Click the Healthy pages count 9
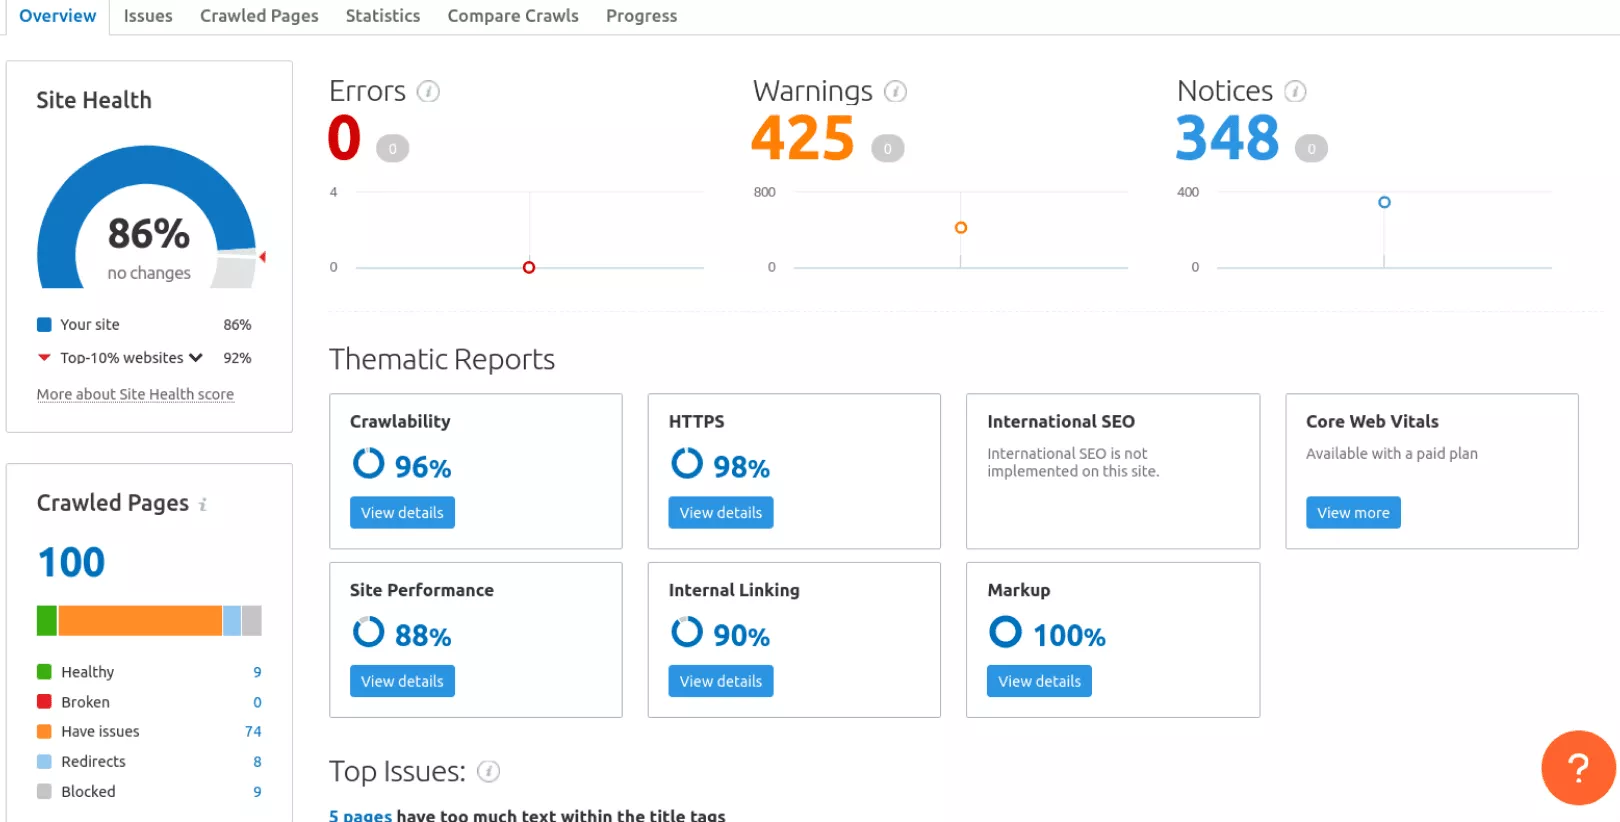The height and width of the screenshot is (822, 1620). click(x=257, y=672)
